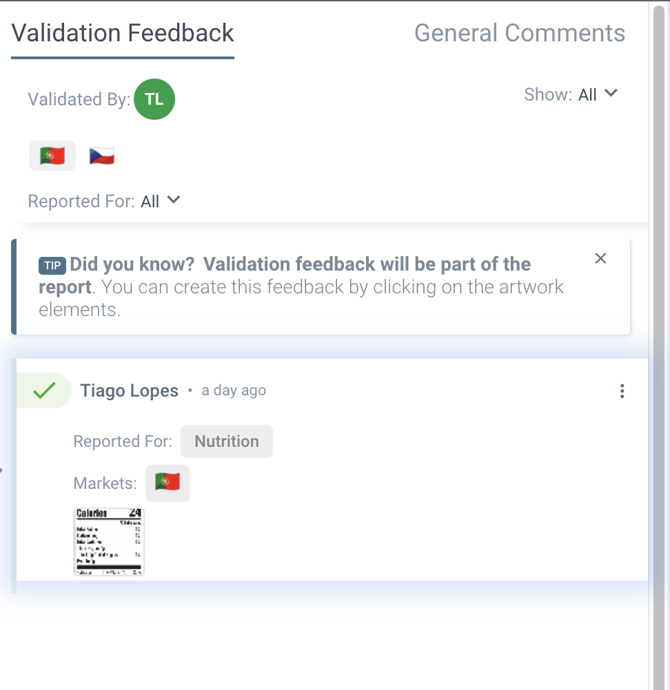Click the 'a day ago' timestamp

234,390
